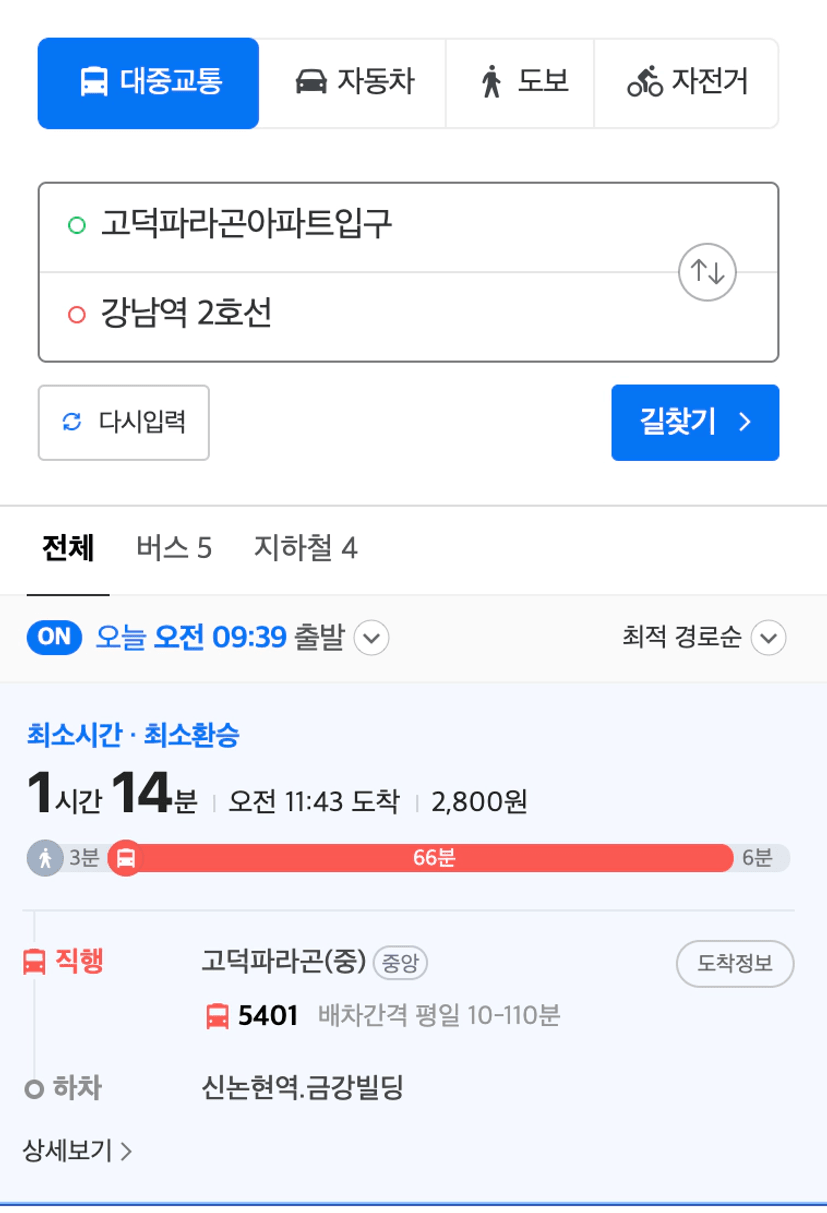Open 도착정보 arrival info button
This screenshot has width=827, height=1213.
735,964
